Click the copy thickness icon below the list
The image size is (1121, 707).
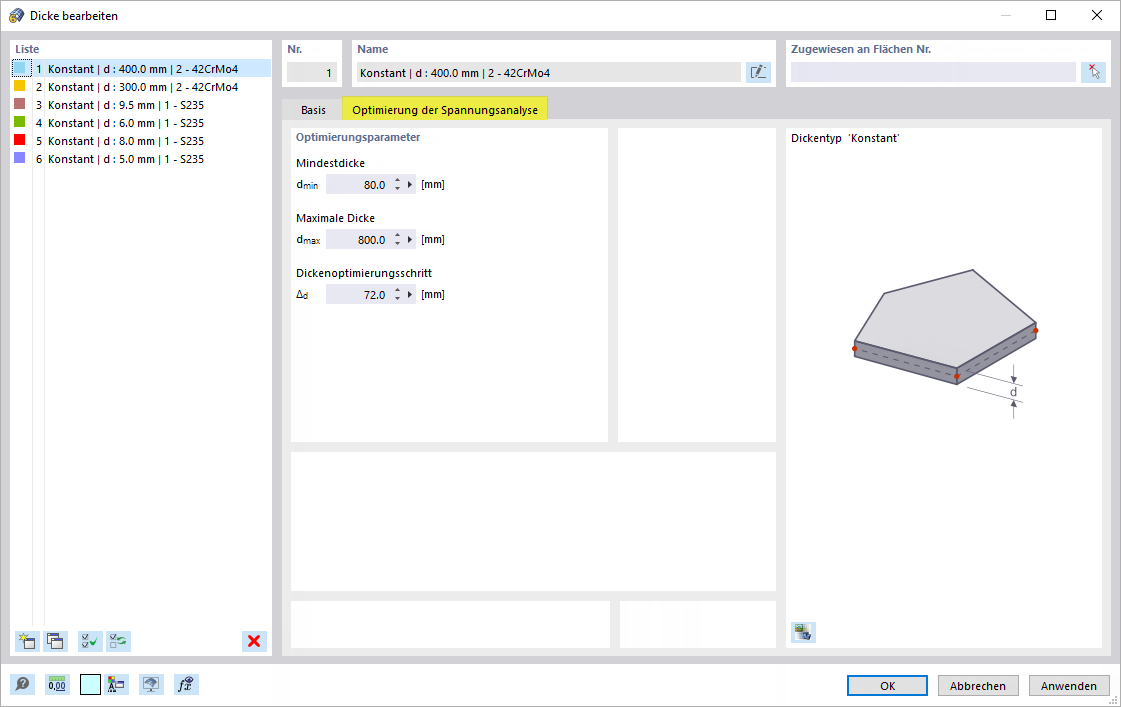(56, 641)
